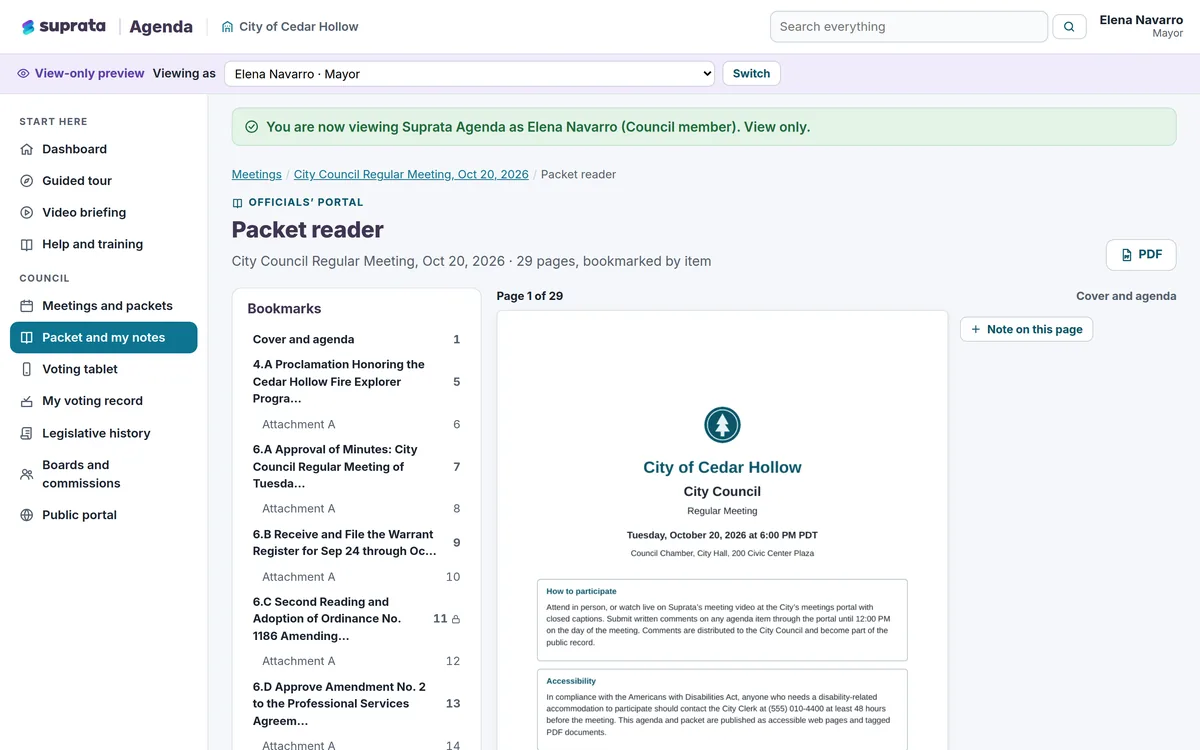Open Attachment A on page 6
Viewport: 1200px width, 750px height.
356,425
